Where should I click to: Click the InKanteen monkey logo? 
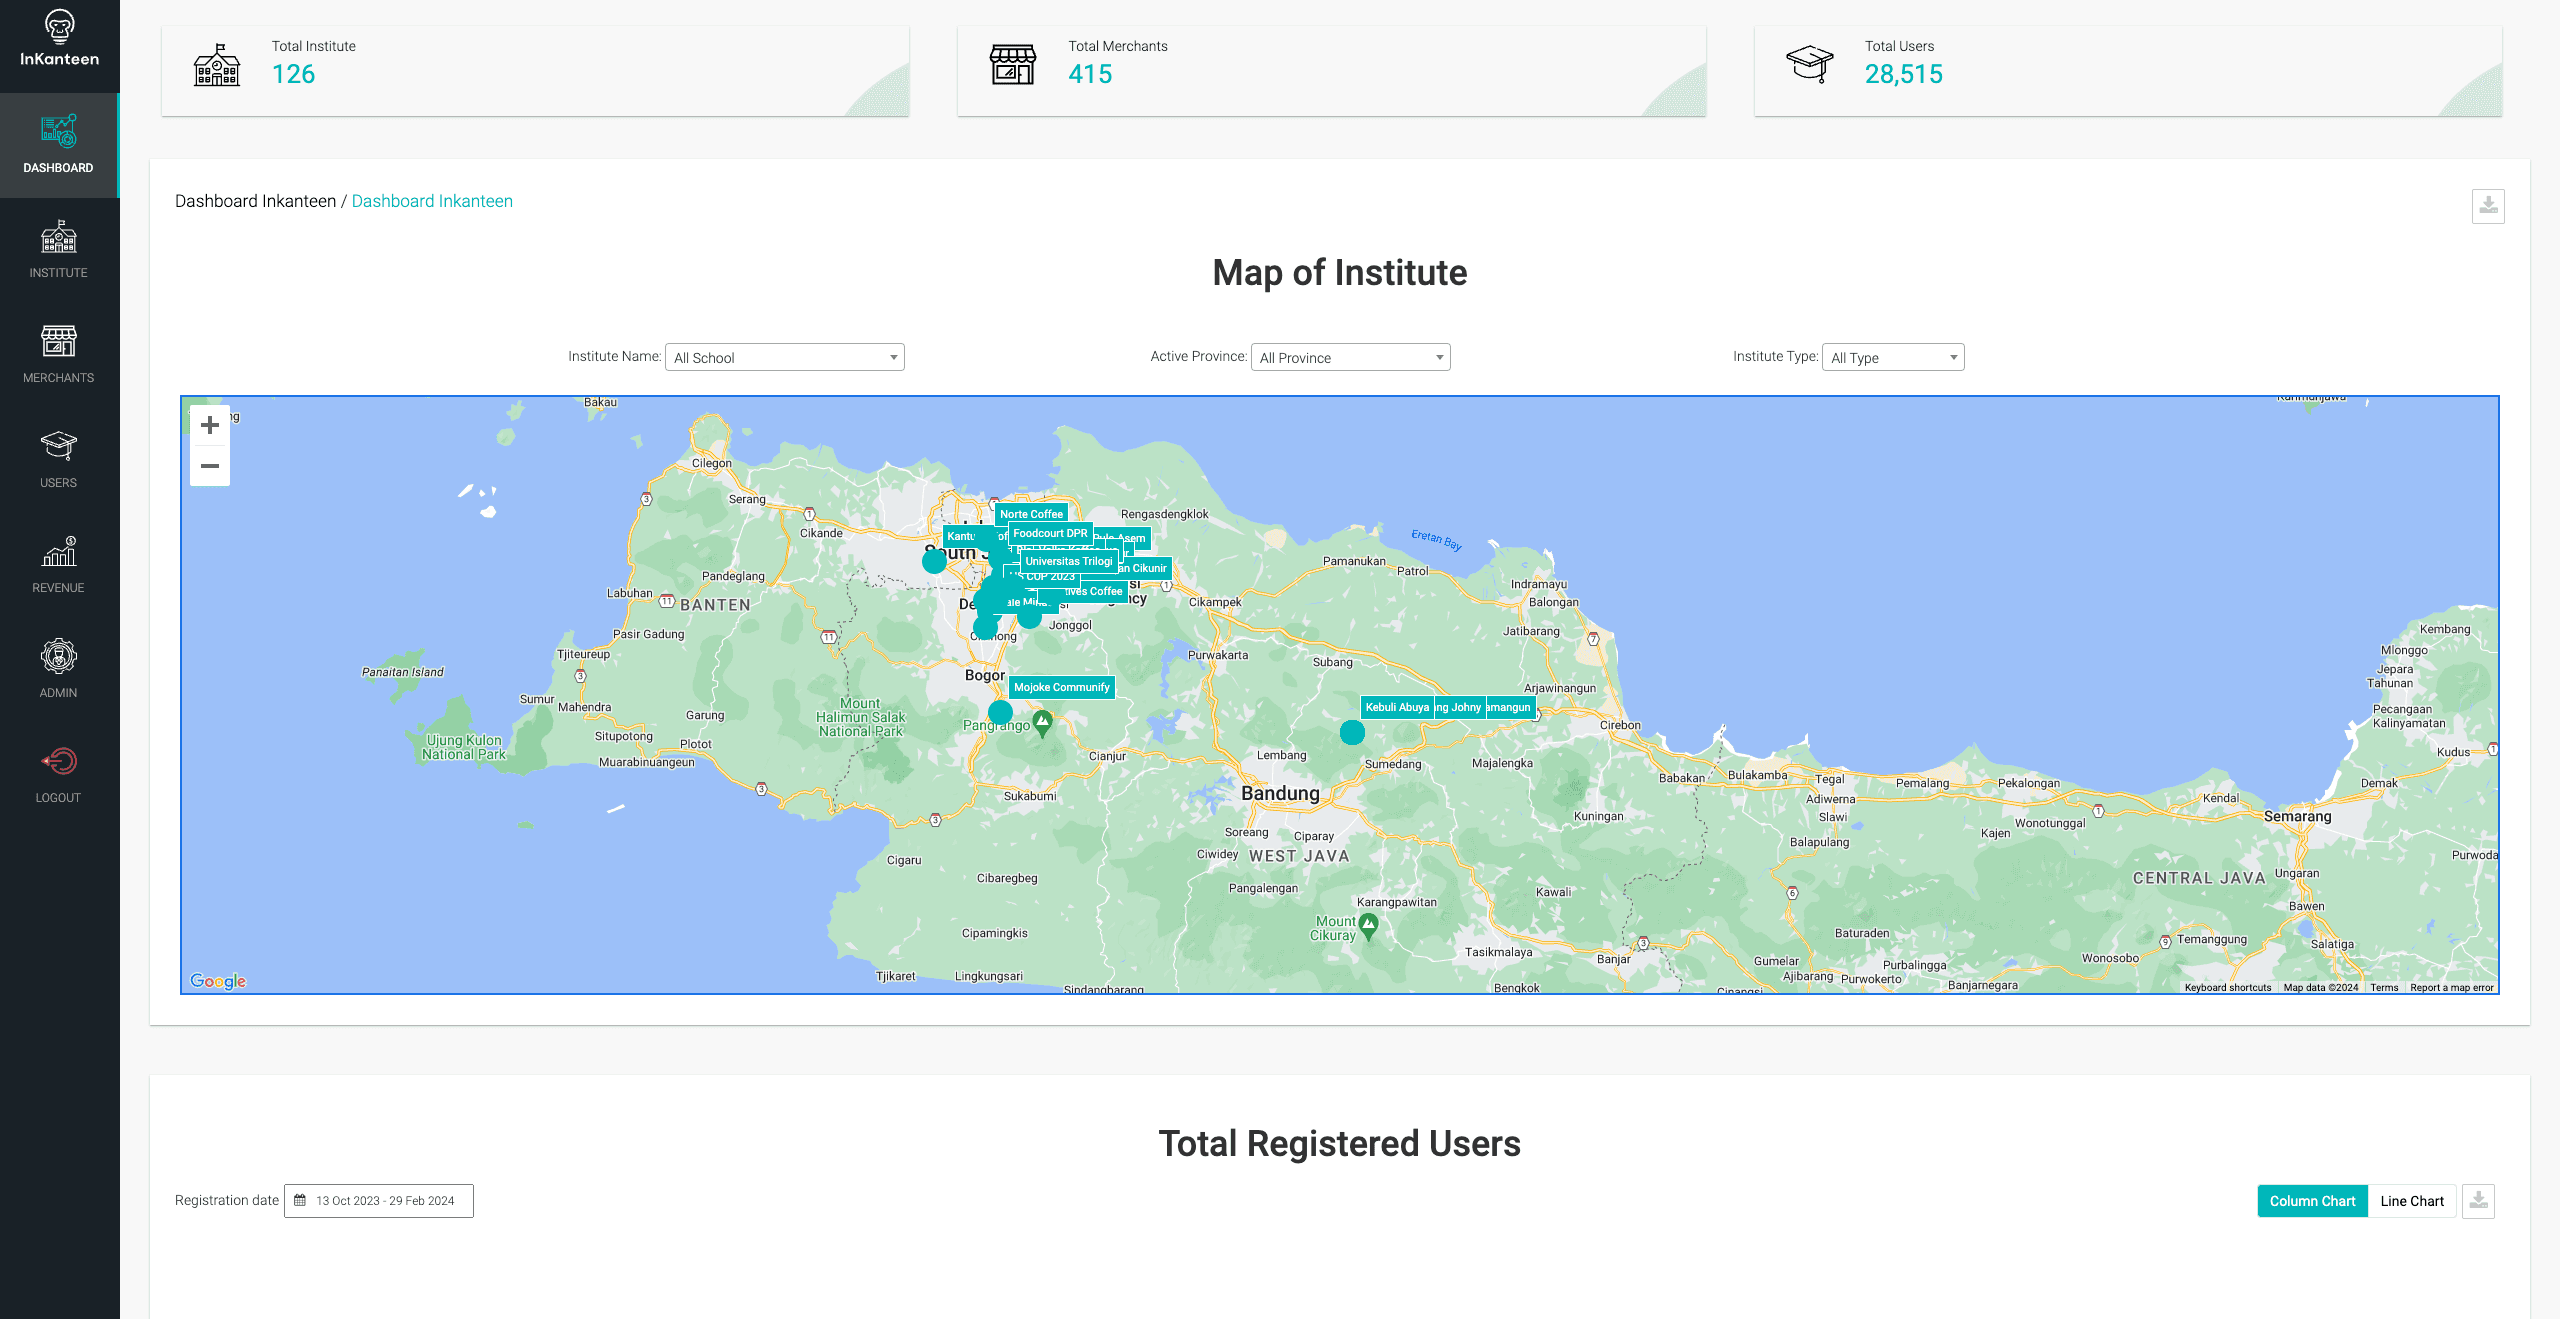(x=59, y=38)
